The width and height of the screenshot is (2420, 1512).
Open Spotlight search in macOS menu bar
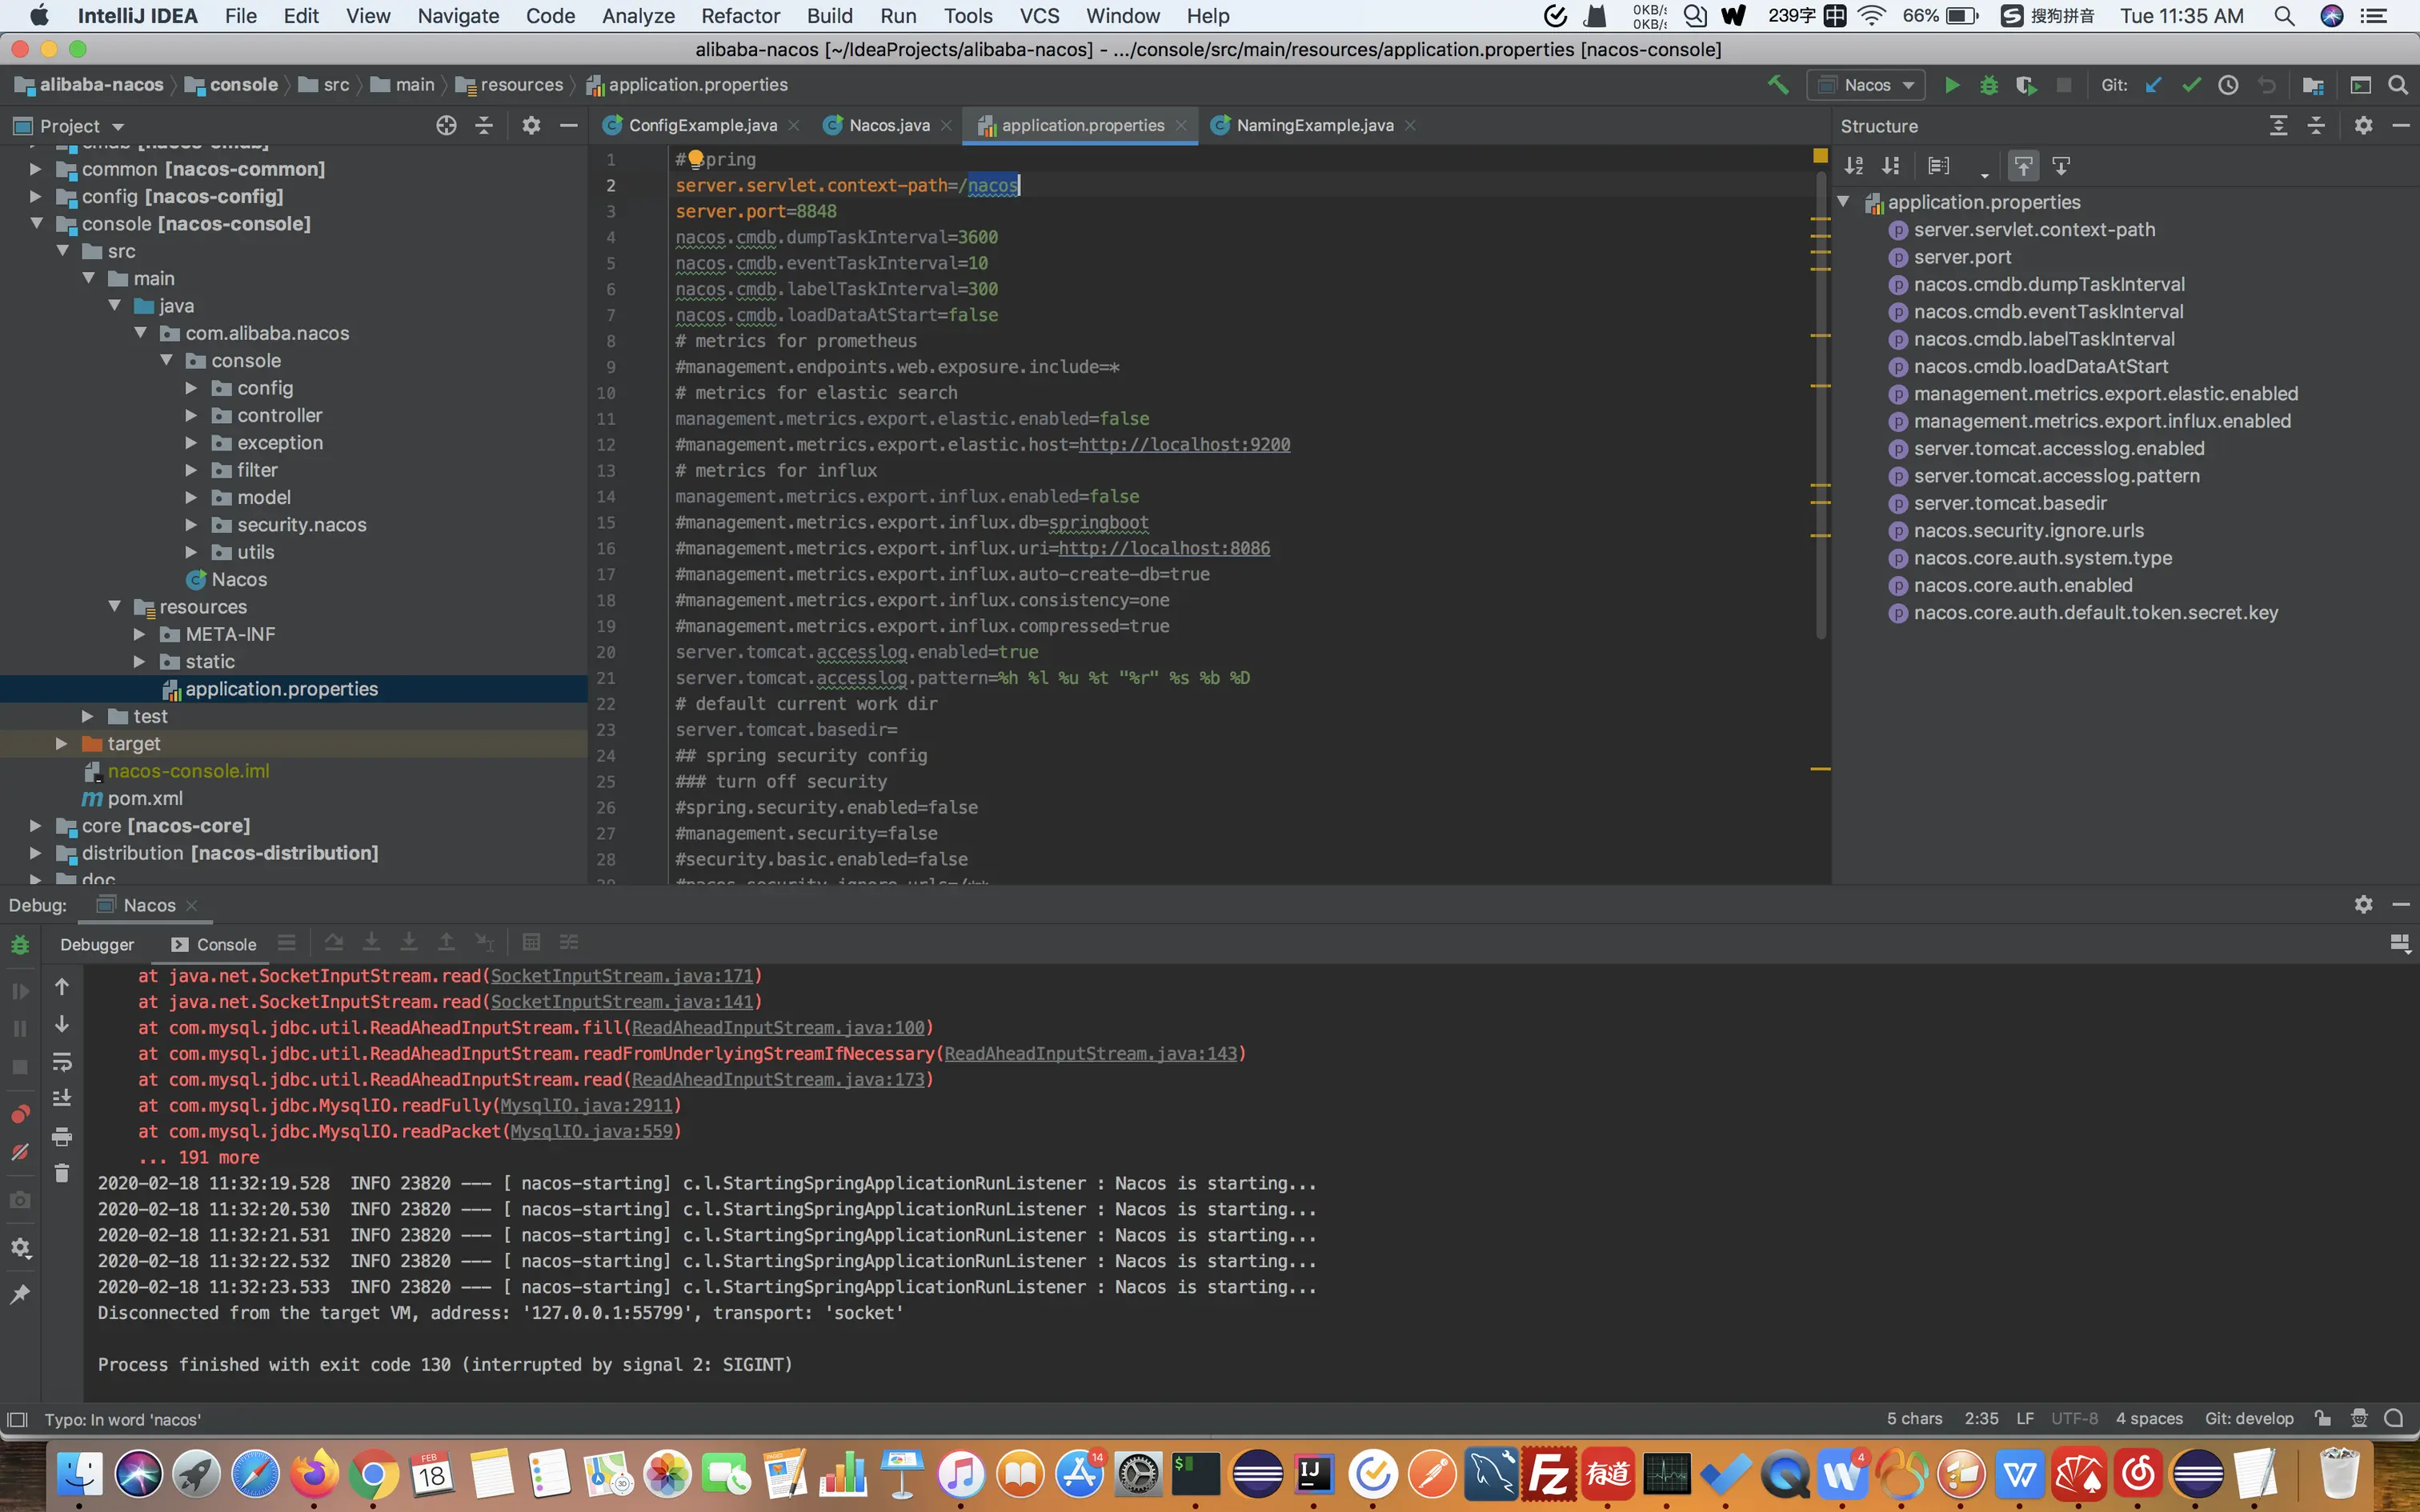coord(2284,16)
